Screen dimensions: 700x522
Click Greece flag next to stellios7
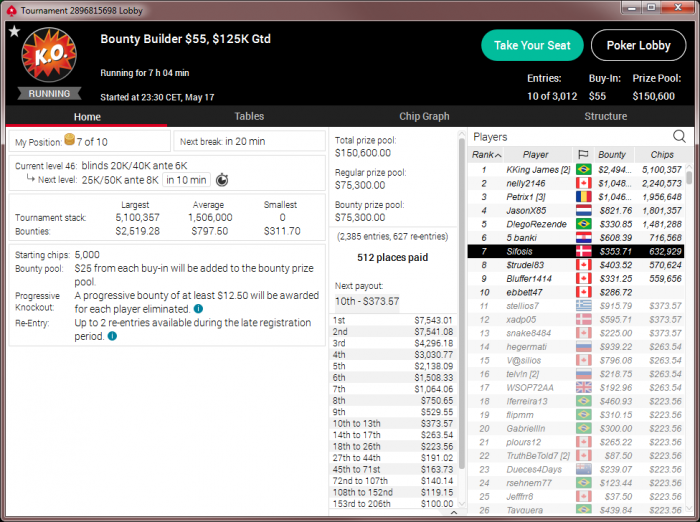point(583,306)
